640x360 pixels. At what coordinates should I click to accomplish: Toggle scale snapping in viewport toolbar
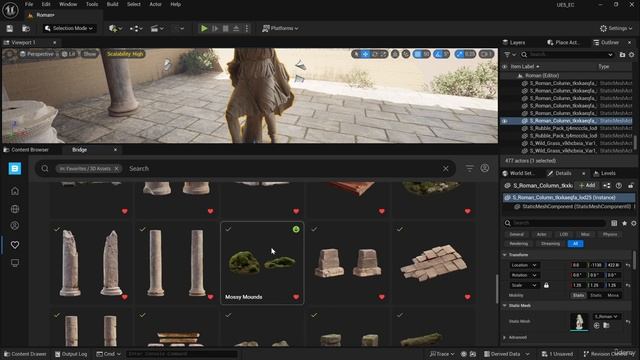point(460,54)
